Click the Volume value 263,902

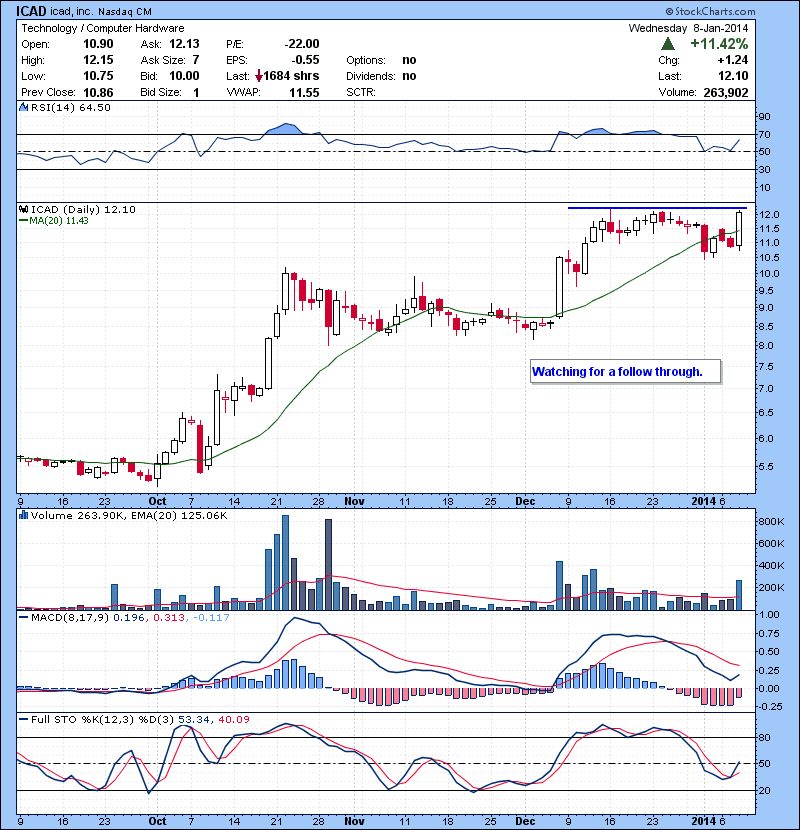(726, 93)
